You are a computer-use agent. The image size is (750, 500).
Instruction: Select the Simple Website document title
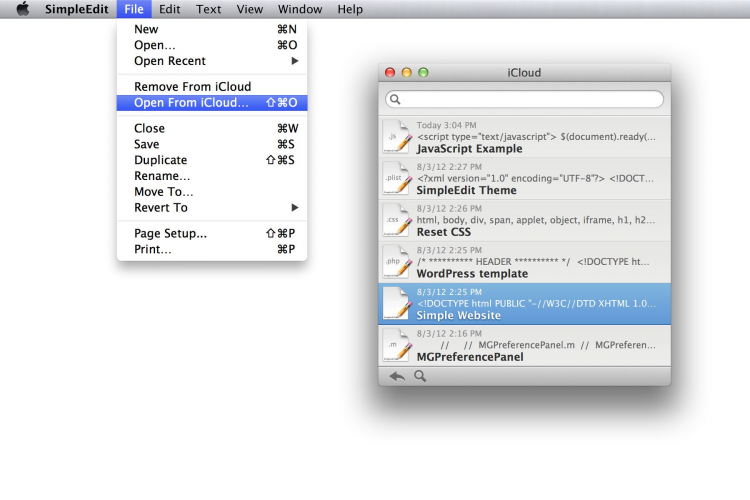[x=459, y=315]
